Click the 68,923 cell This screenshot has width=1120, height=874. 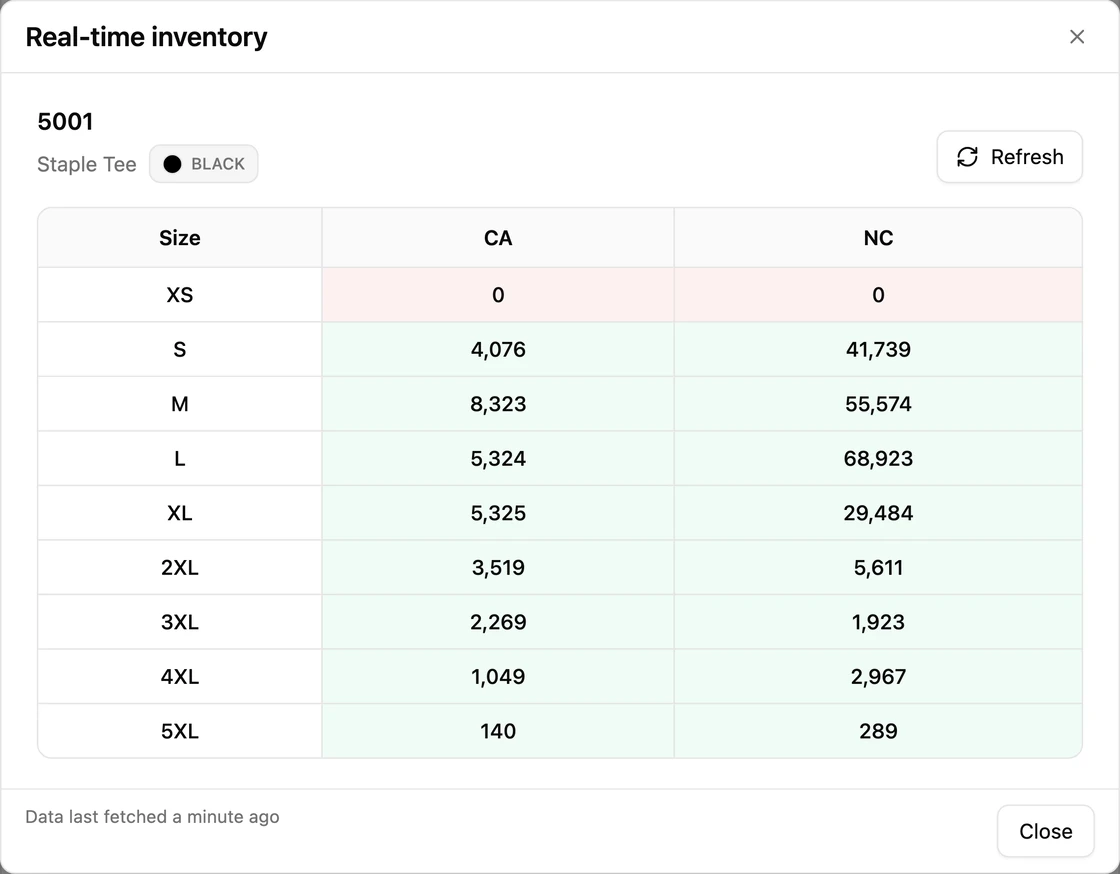tap(878, 458)
